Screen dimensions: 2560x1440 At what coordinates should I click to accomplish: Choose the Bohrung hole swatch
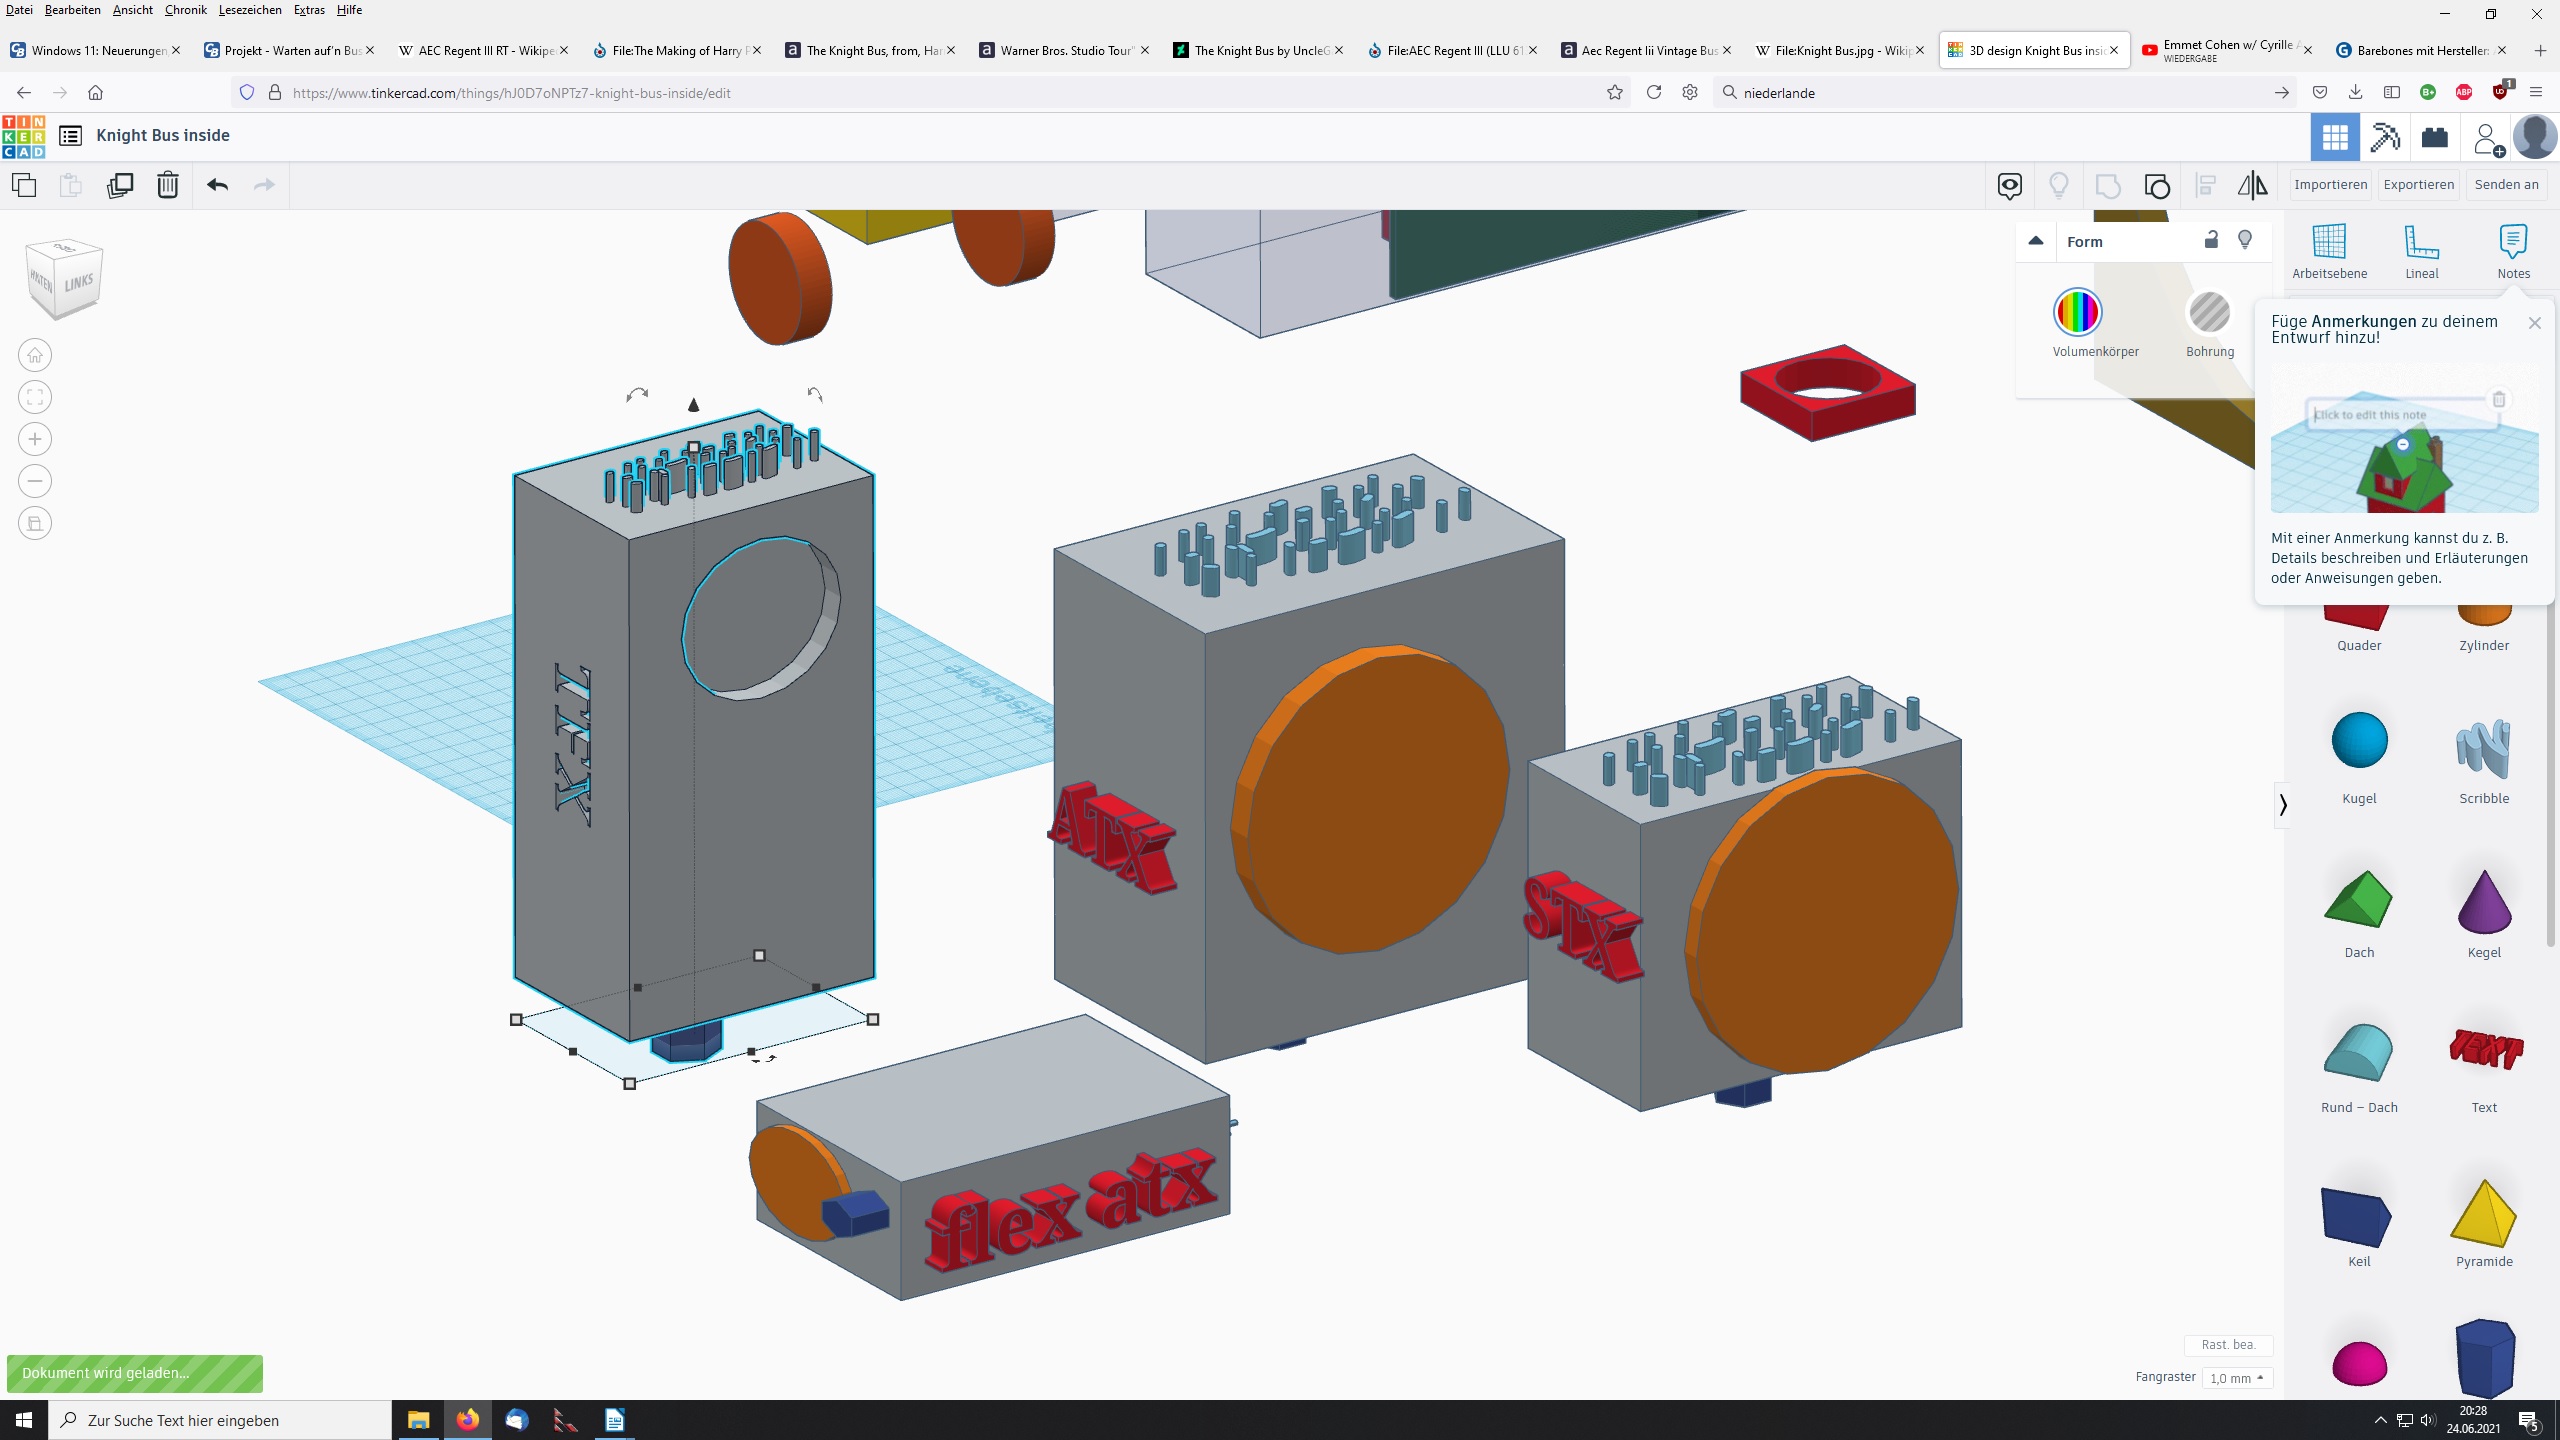click(x=2209, y=312)
